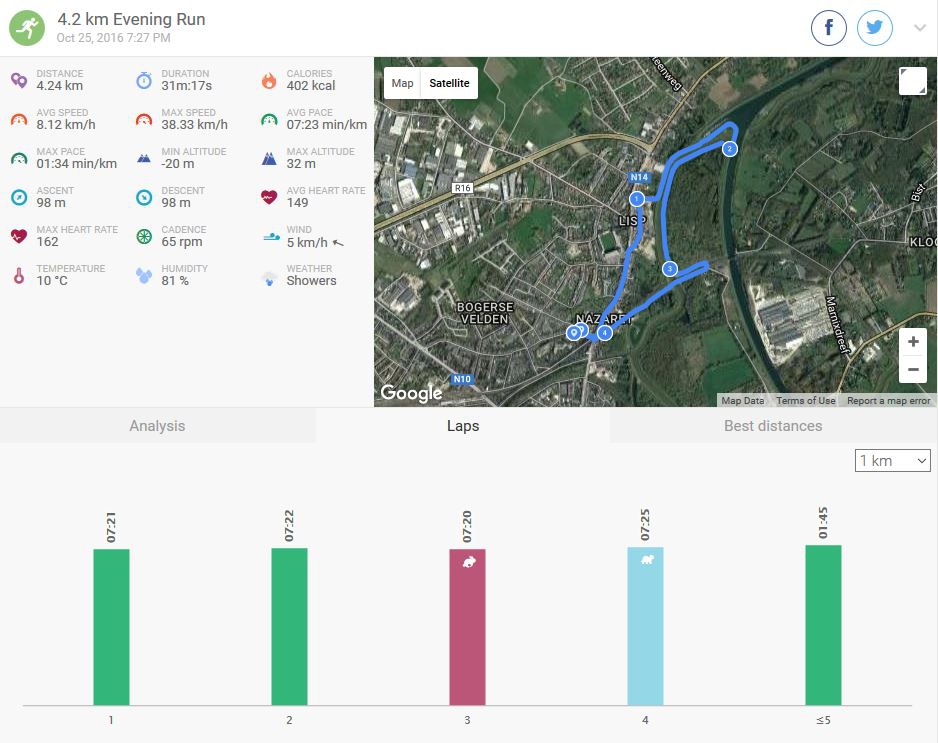
Task: Select the slowest lap 4 blue bar
Action: pos(645,626)
